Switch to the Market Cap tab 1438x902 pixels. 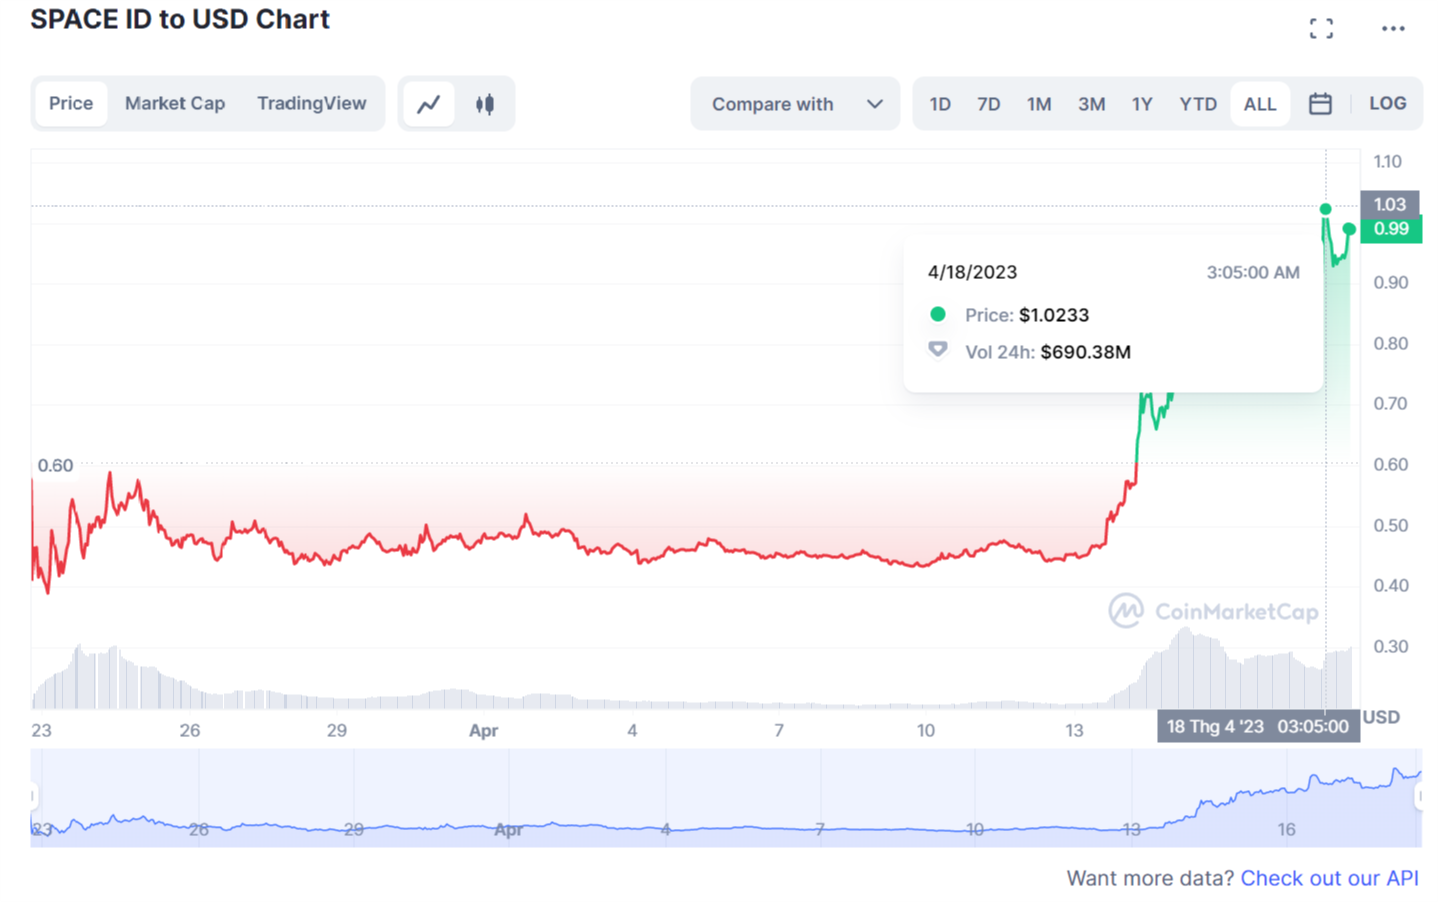coord(175,104)
